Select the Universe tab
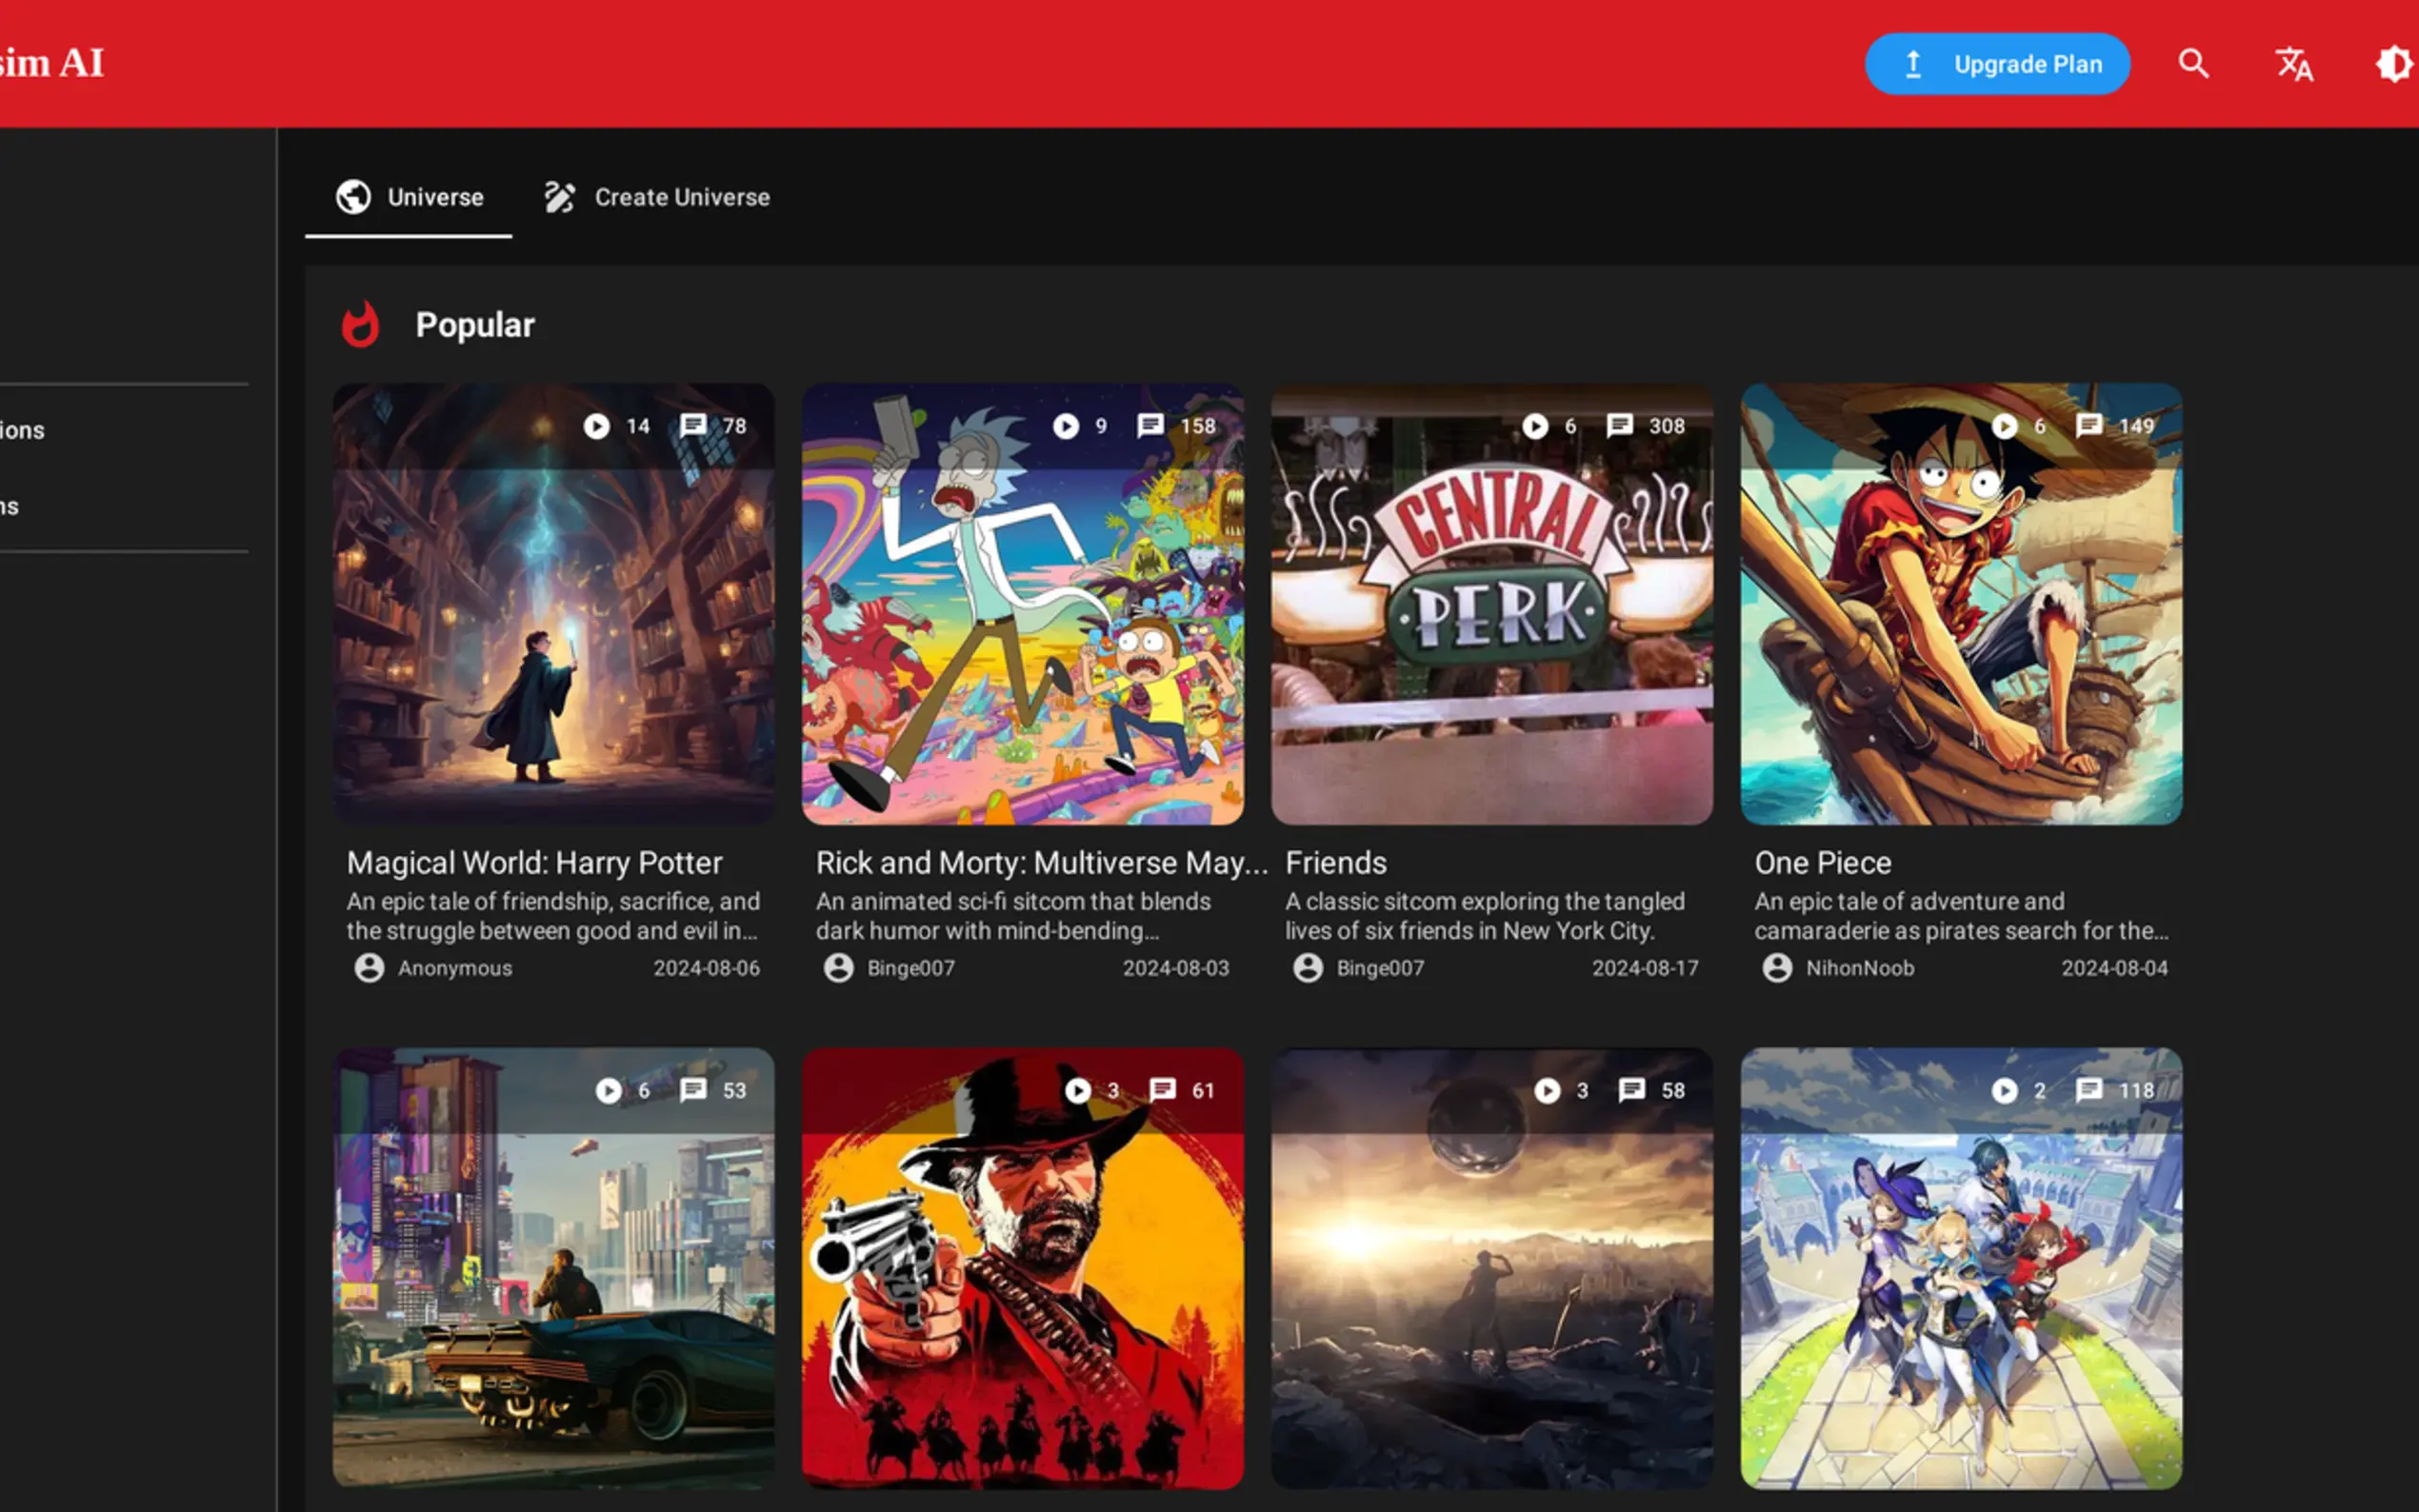This screenshot has height=1512, width=2419. pyautogui.click(x=409, y=197)
